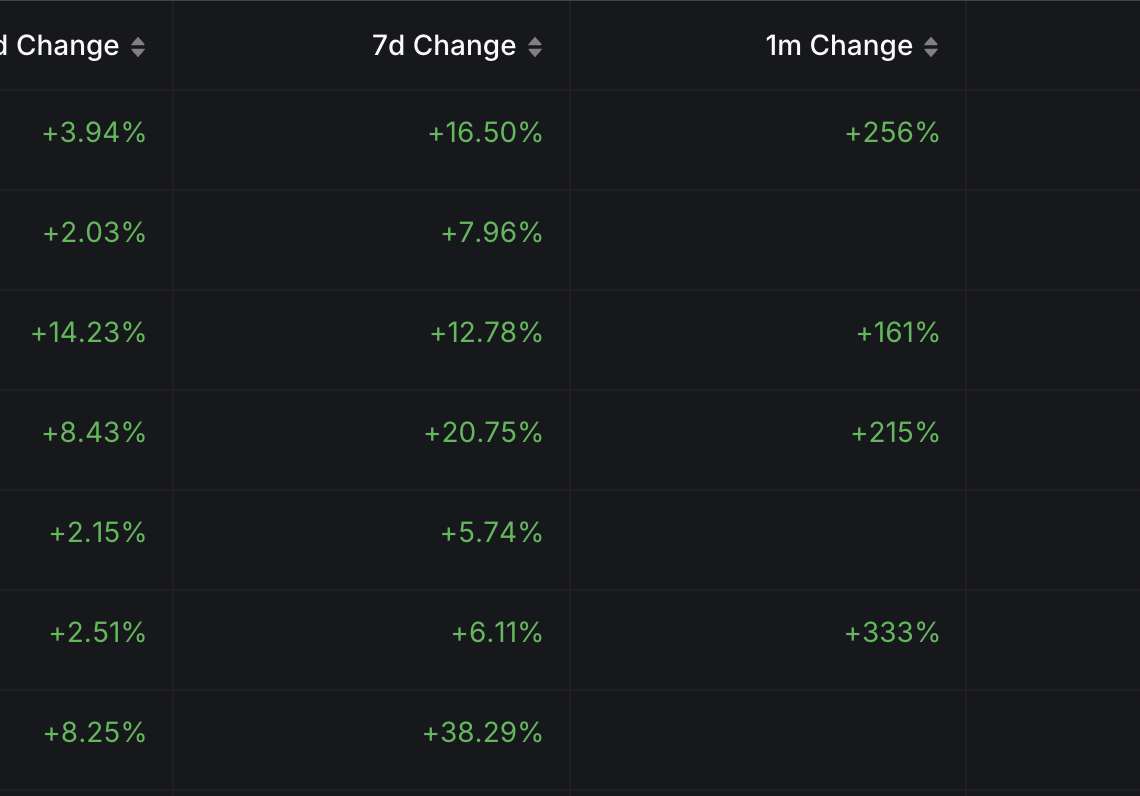This screenshot has height=796, width=1140.
Task: Sort table by the 1m Change header
Action: (839, 46)
